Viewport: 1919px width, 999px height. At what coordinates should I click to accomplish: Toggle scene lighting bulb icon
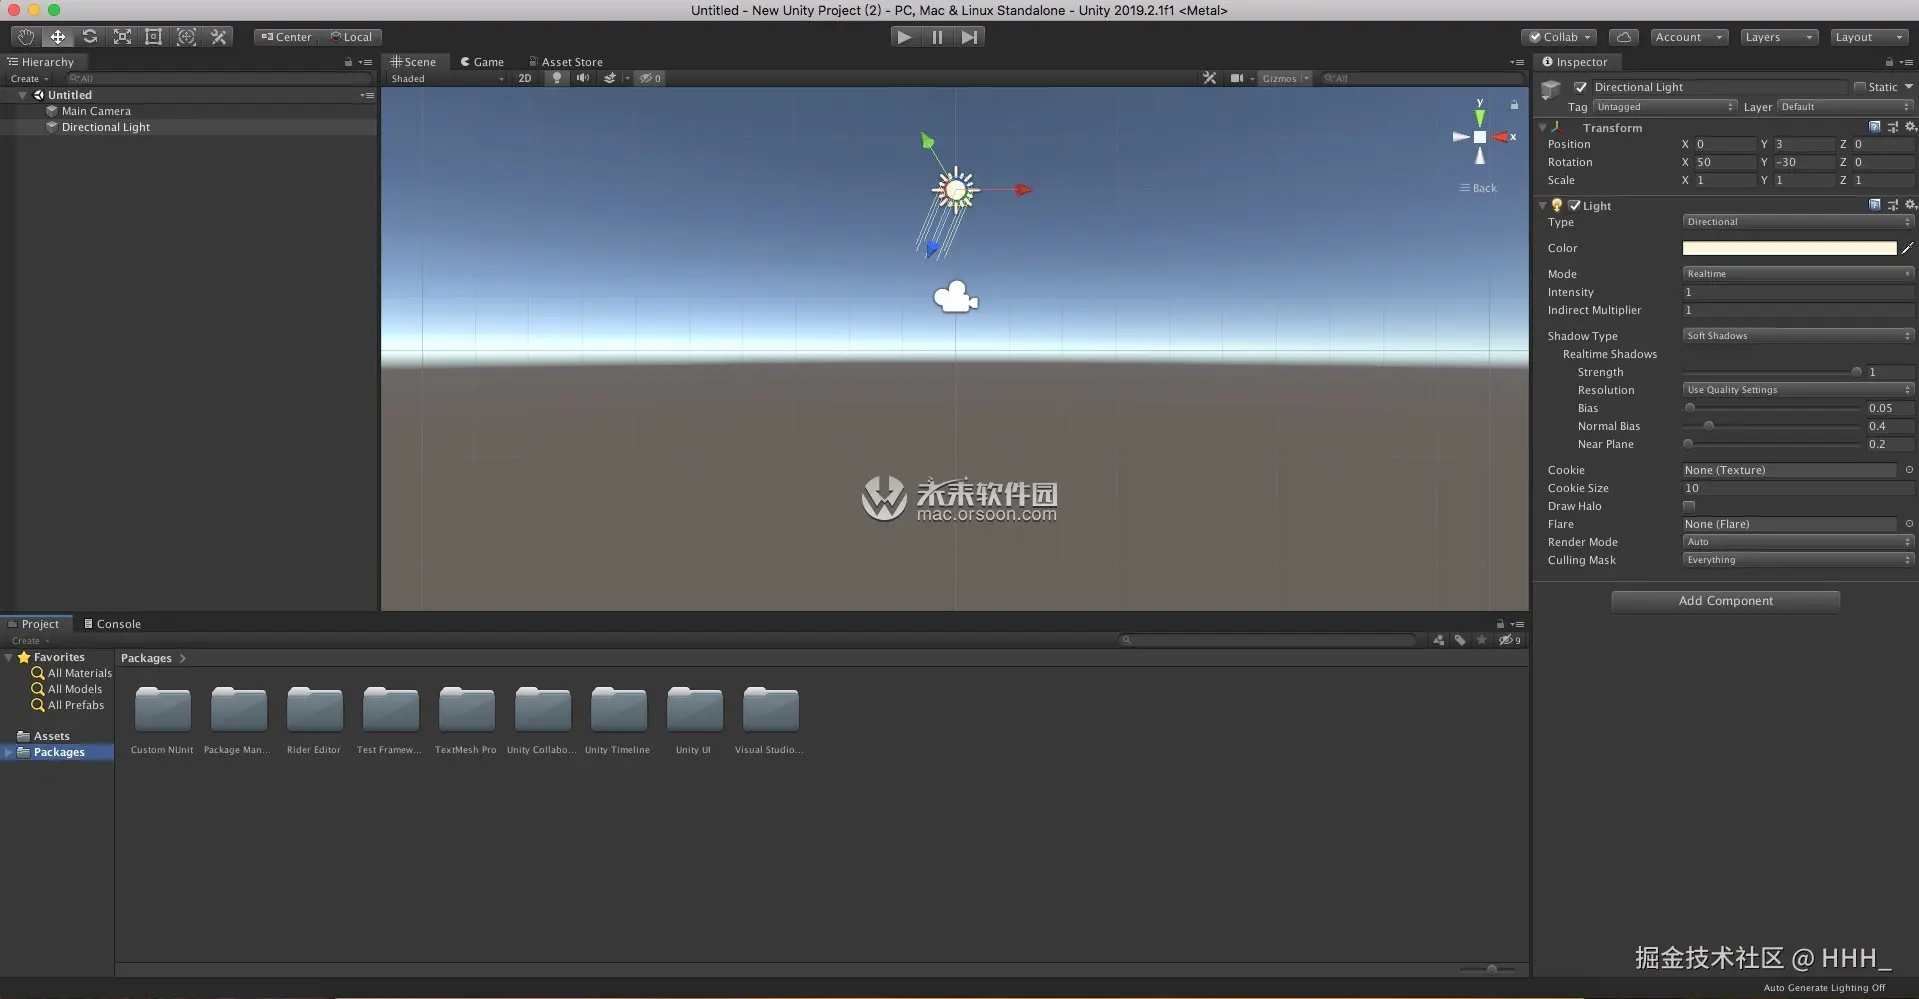[557, 78]
